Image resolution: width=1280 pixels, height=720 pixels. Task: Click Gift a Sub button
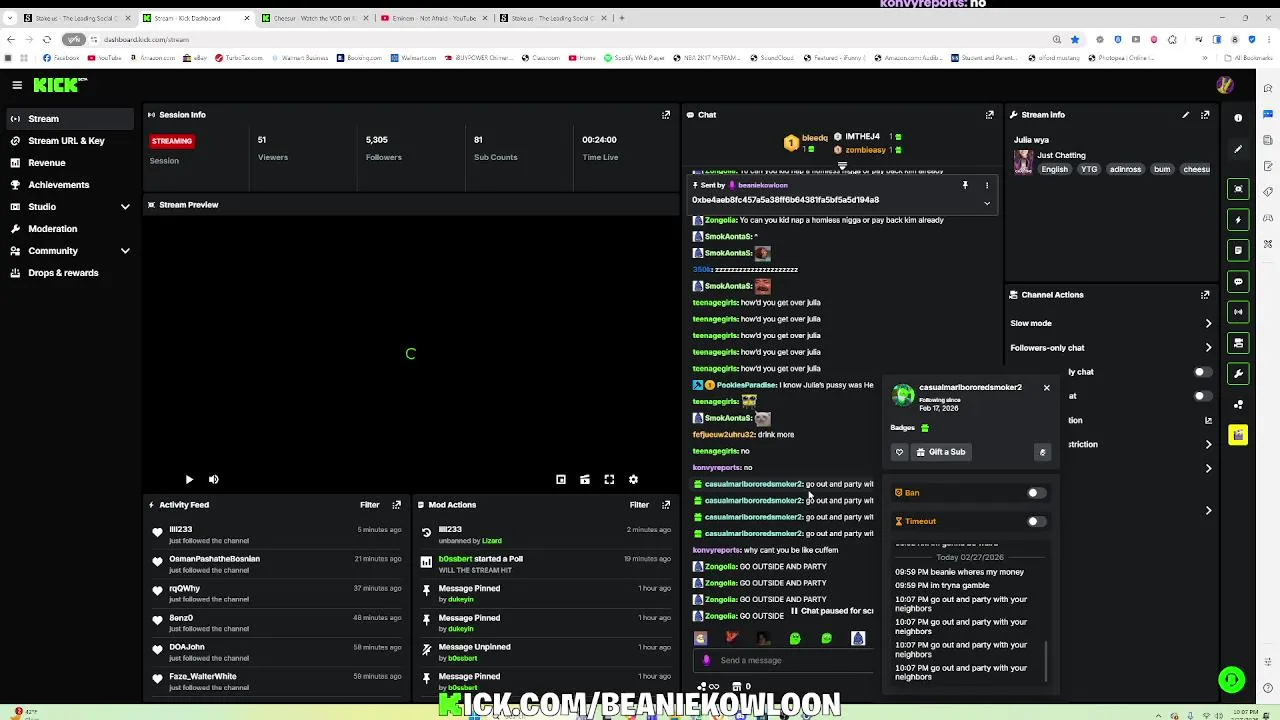[x=941, y=452]
